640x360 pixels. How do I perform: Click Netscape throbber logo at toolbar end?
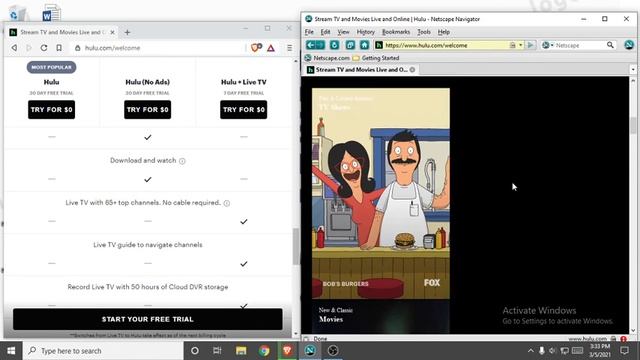pyautogui.click(x=629, y=45)
